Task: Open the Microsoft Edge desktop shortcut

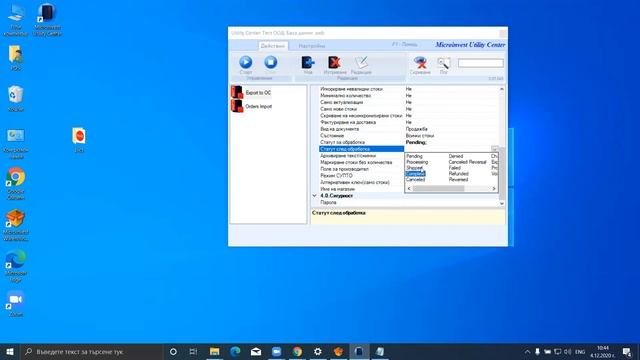Action: coord(16,266)
